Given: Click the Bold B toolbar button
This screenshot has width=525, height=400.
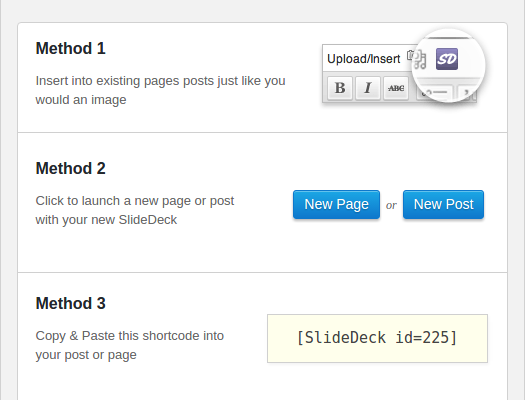Looking at the screenshot, I should [340, 88].
